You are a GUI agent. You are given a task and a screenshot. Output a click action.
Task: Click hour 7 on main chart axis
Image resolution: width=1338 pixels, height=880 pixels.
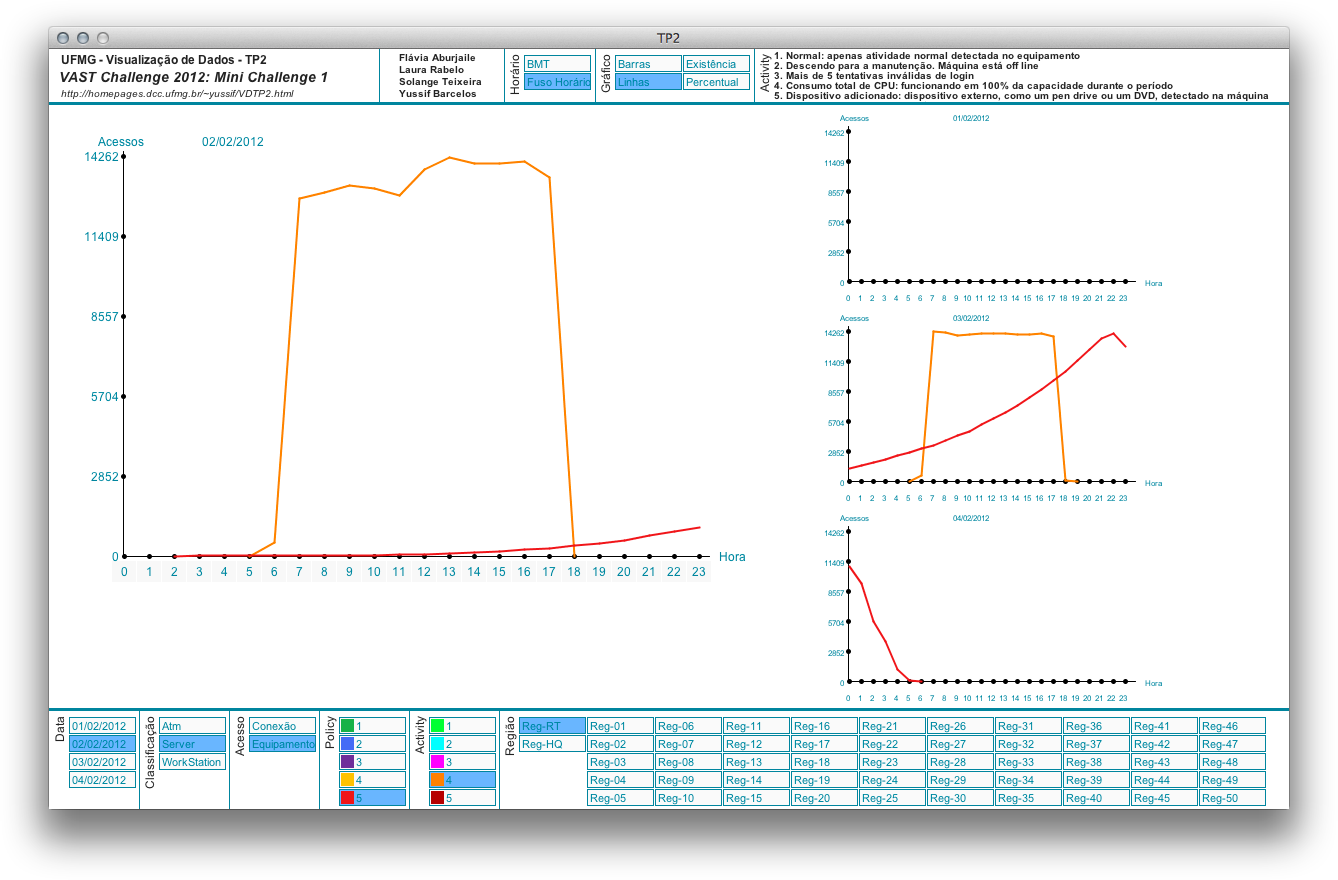[299, 572]
